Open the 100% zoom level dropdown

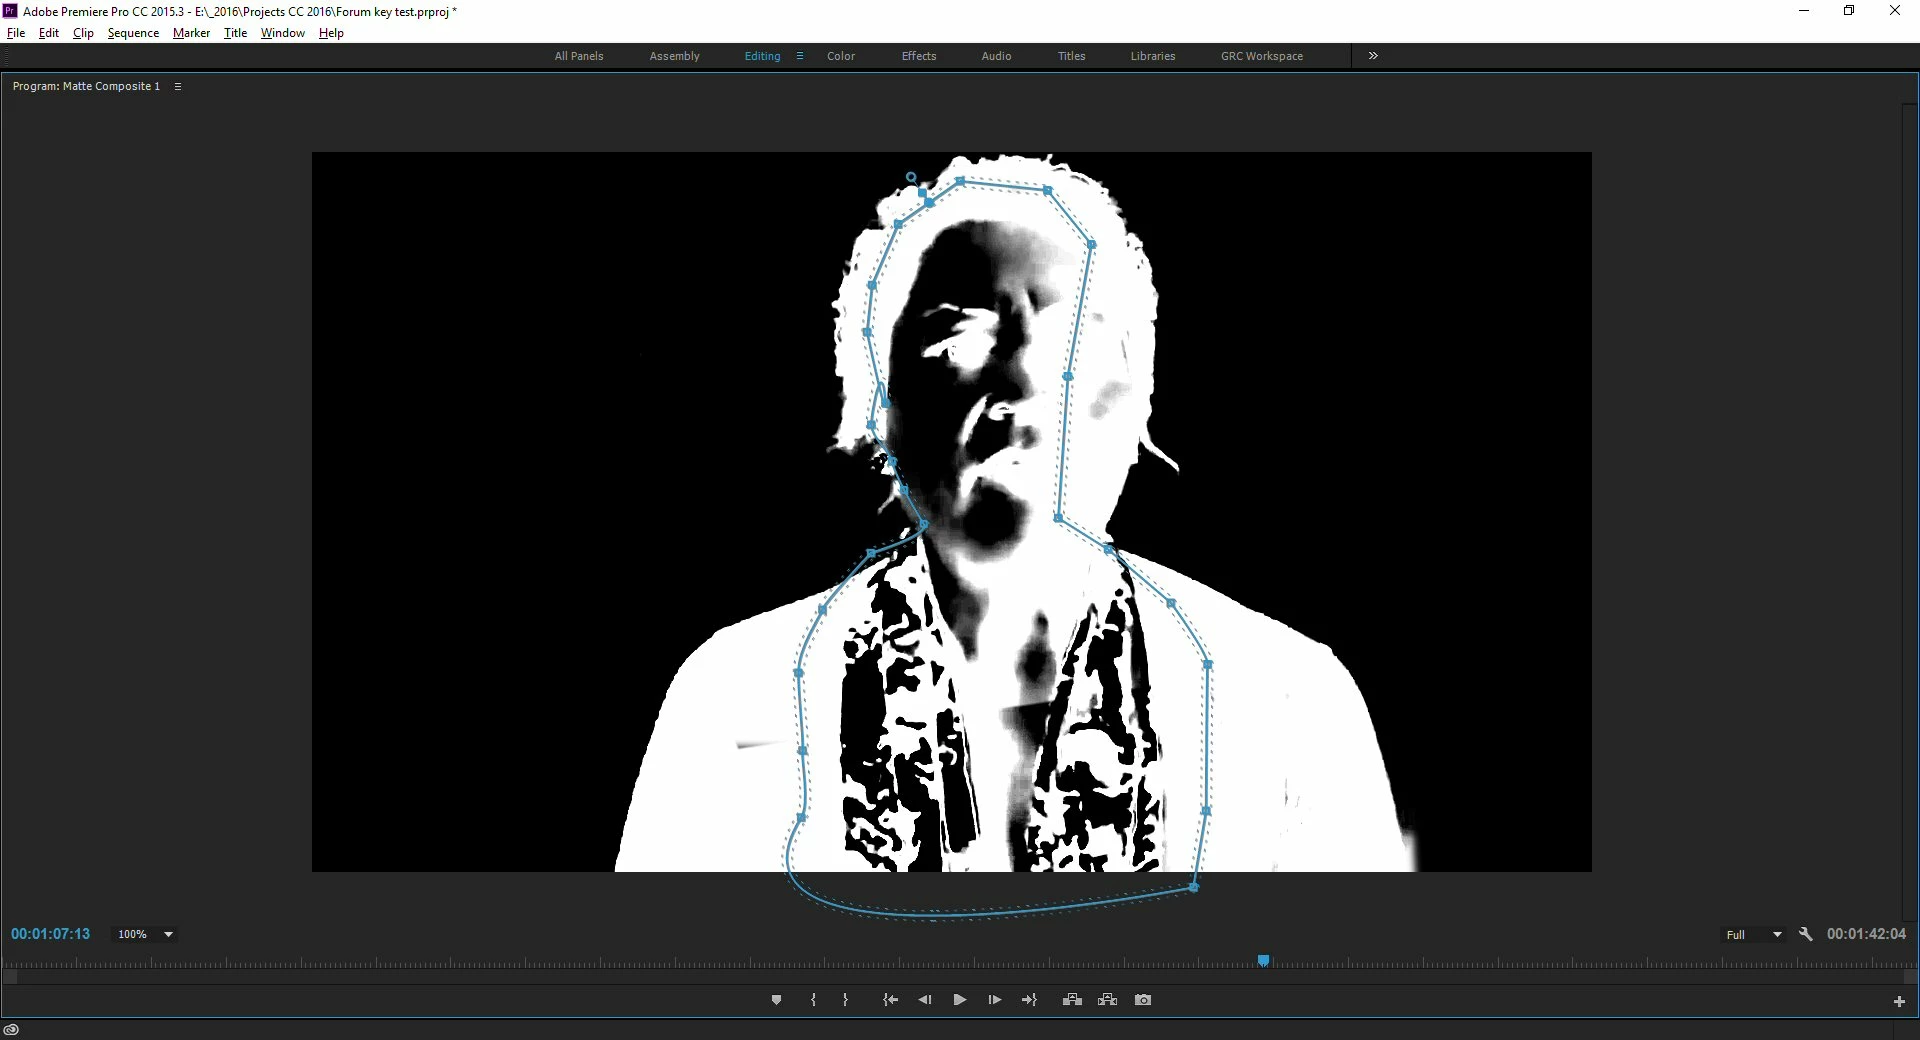[x=146, y=934]
